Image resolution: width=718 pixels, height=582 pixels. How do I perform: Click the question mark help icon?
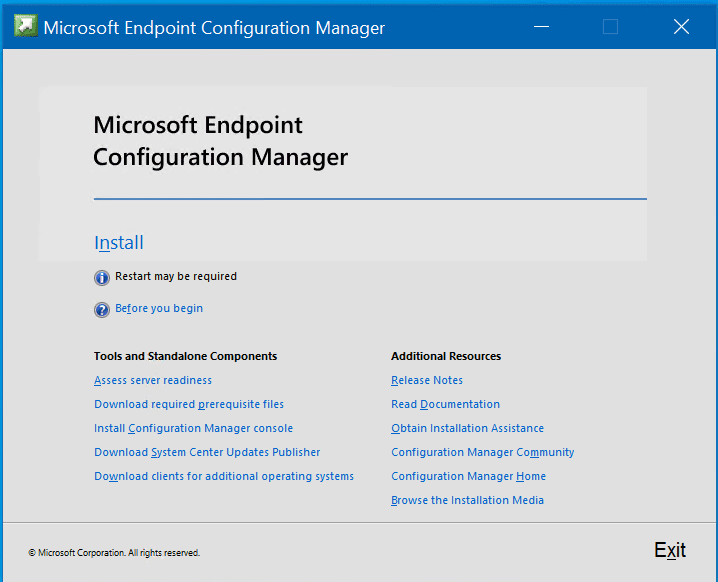[x=102, y=310]
